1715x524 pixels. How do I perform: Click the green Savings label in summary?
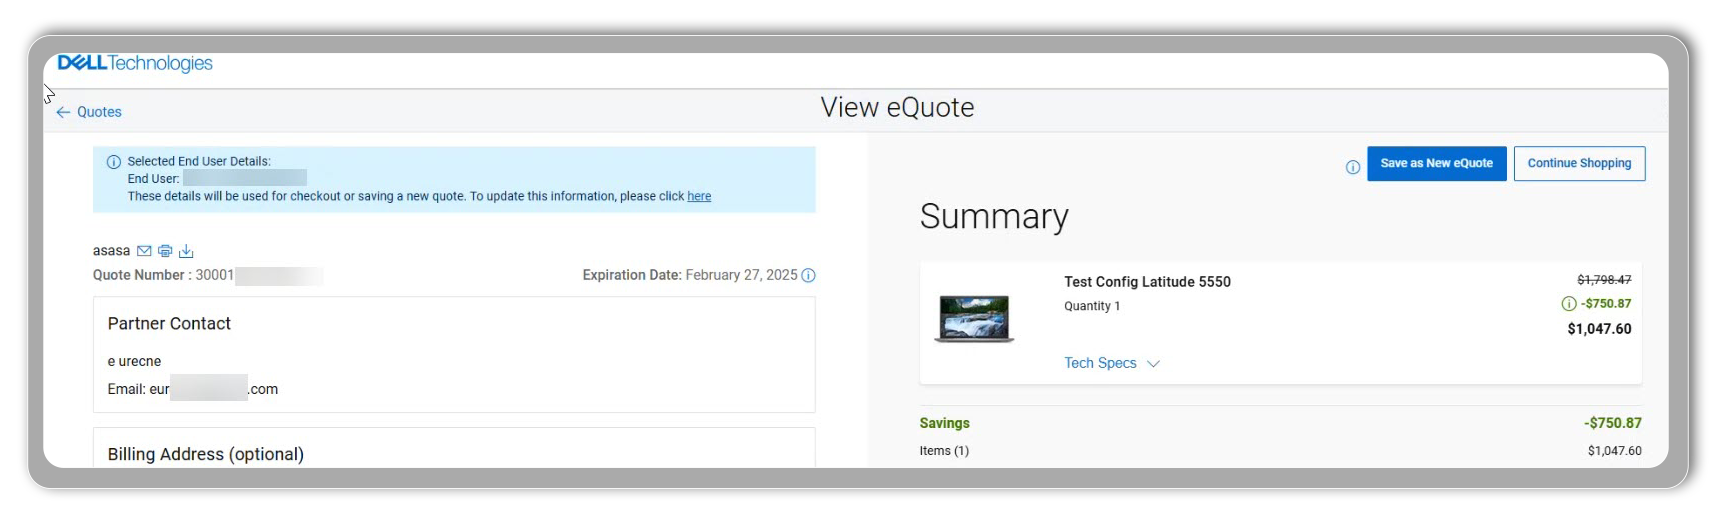pos(944,423)
